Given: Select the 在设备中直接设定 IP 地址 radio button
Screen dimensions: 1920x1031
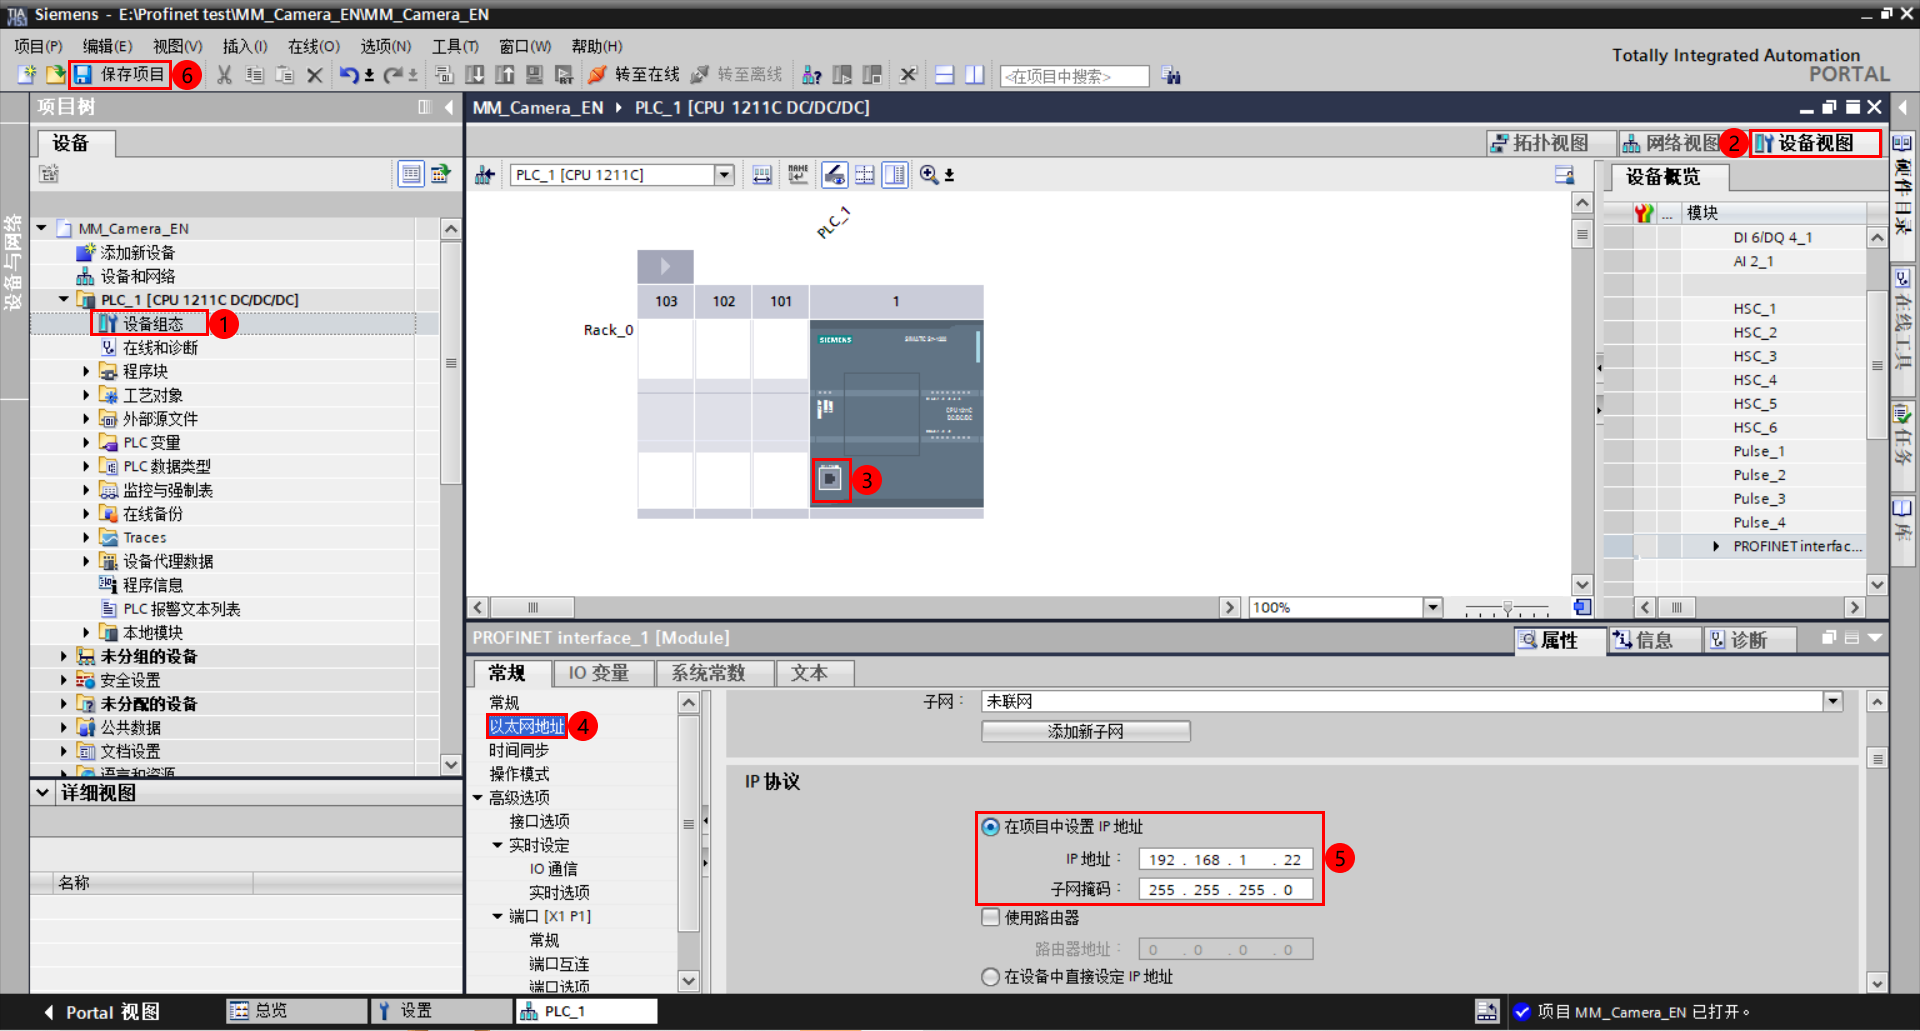Looking at the screenshot, I should point(989,977).
